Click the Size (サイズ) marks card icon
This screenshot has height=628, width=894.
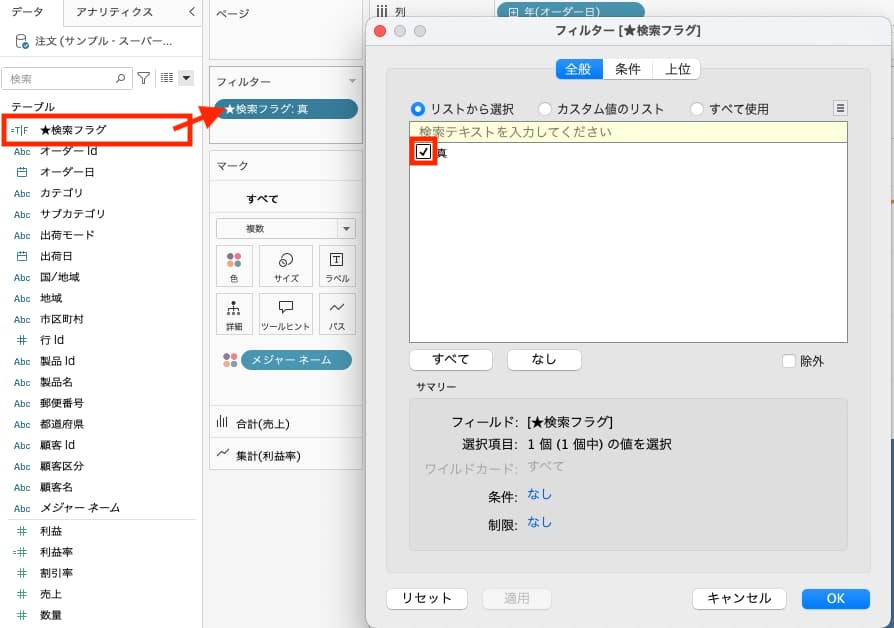(286, 266)
